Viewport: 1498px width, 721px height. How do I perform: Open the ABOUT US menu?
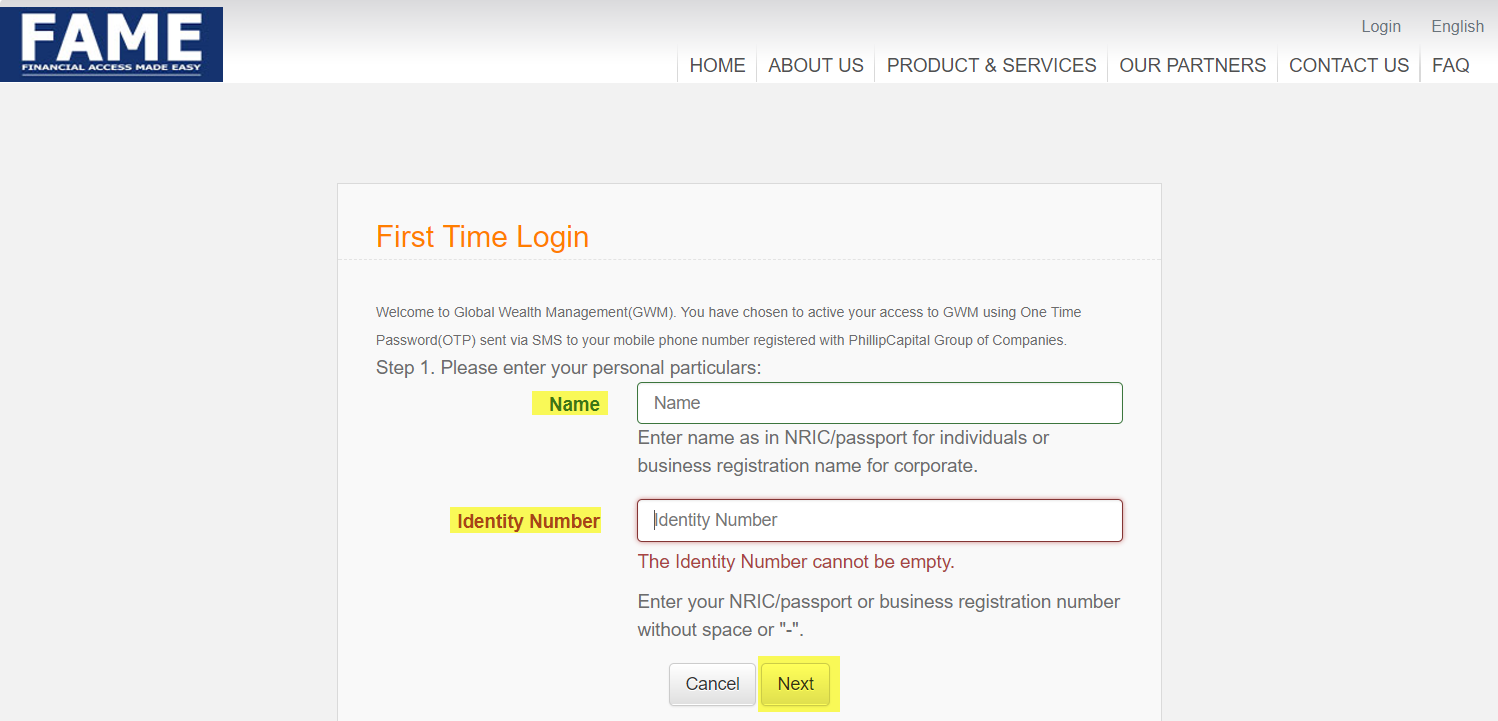coord(815,66)
